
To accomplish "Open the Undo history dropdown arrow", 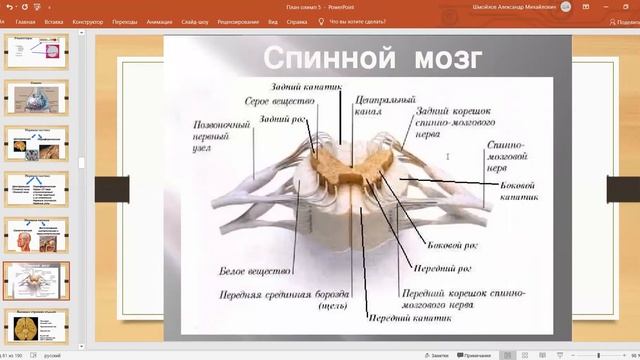I will 16,7.
